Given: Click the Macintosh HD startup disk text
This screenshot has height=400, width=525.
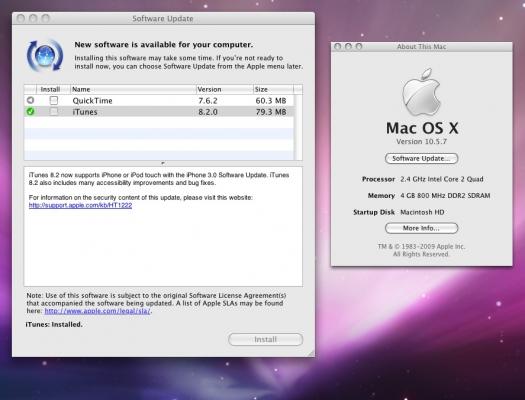Looking at the screenshot, I should [422, 212].
